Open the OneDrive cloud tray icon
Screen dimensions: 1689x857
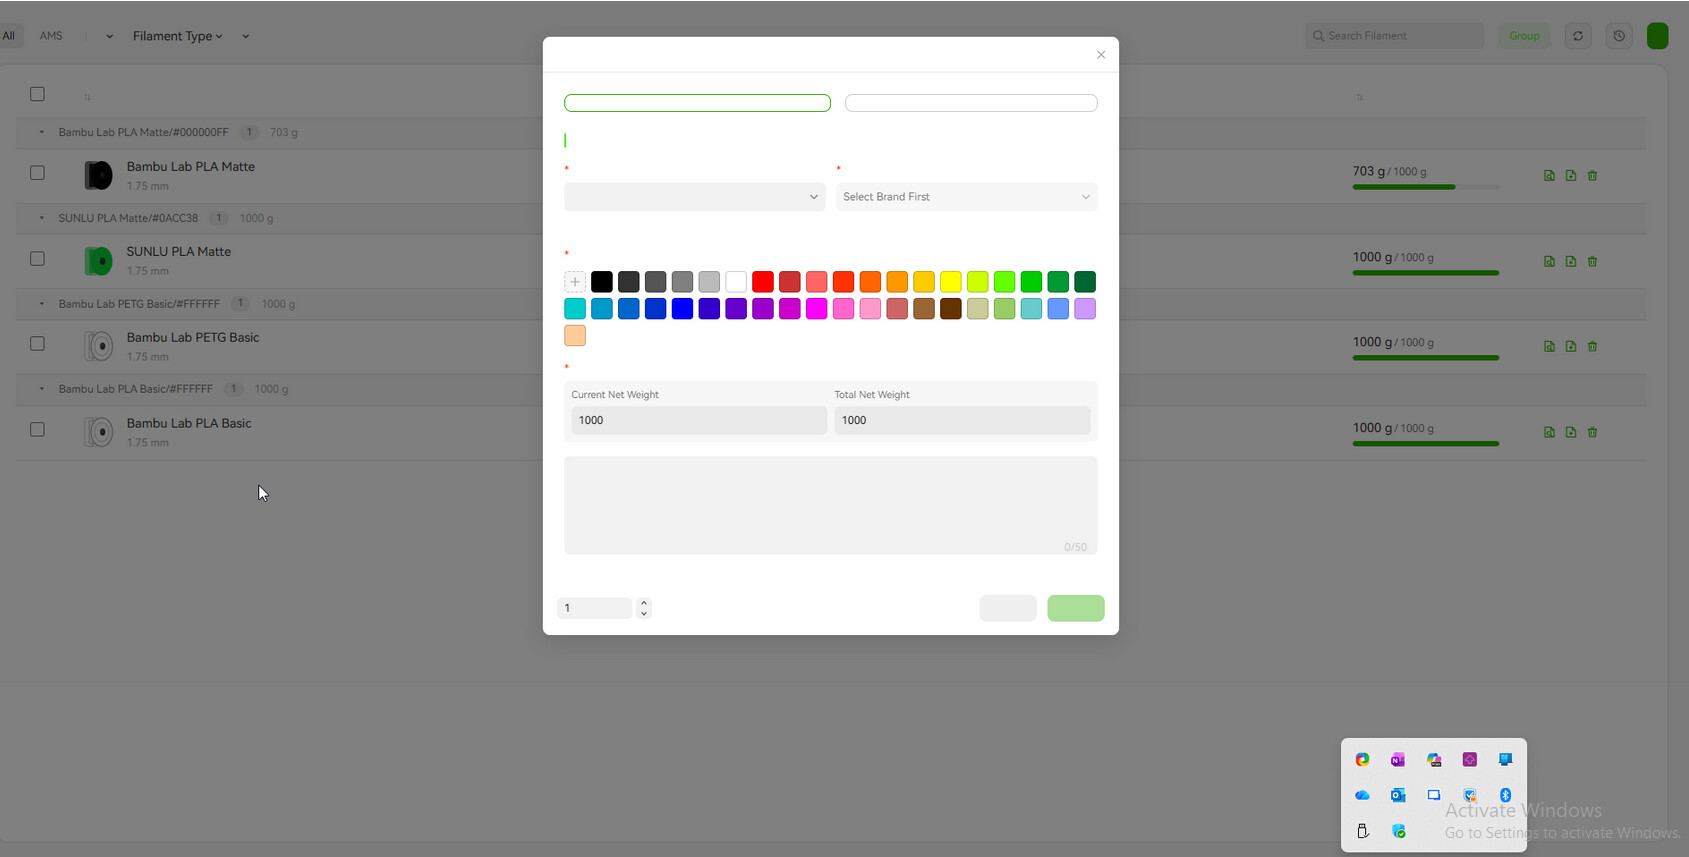1362,796
